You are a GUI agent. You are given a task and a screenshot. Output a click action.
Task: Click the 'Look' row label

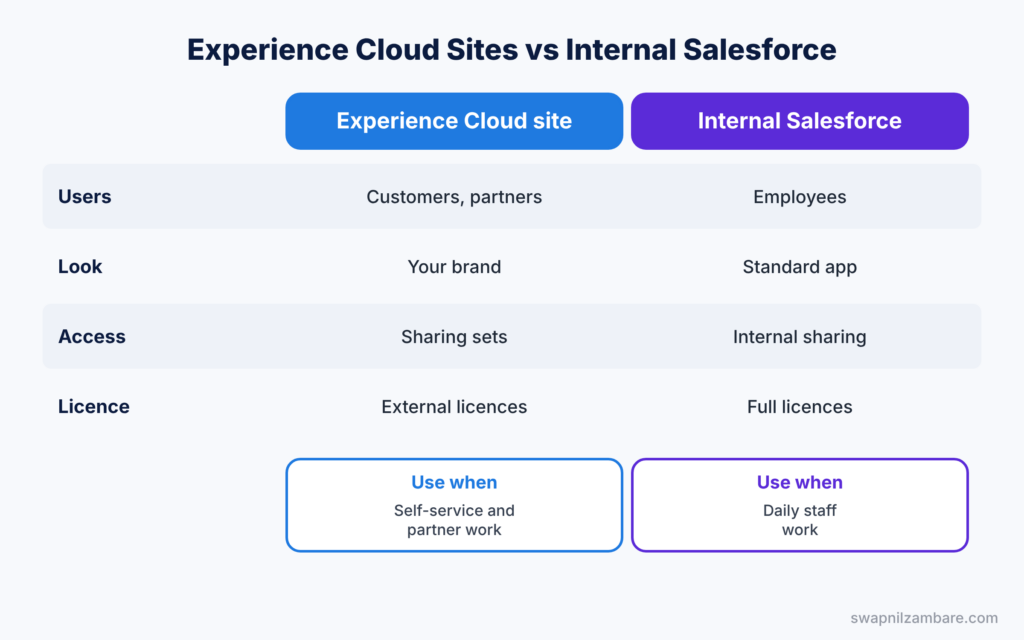tap(80, 266)
